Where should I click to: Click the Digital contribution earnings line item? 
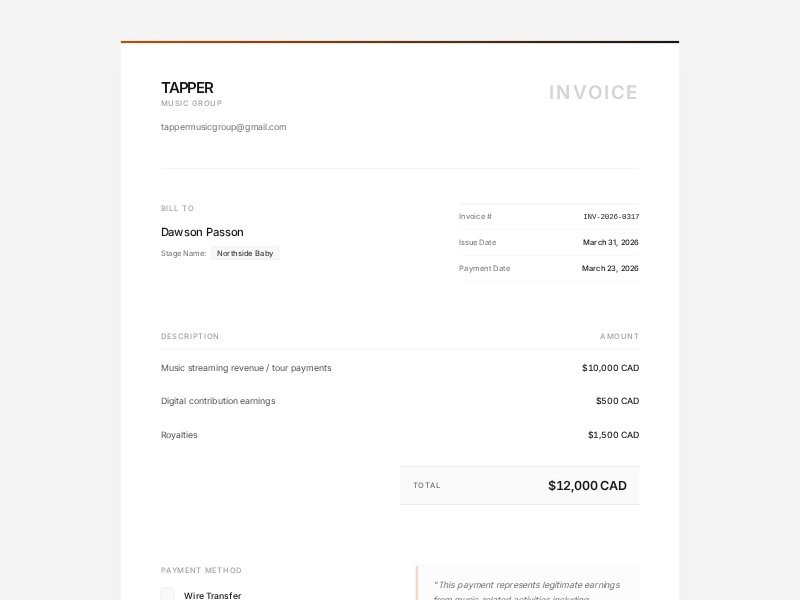[218, 401]
